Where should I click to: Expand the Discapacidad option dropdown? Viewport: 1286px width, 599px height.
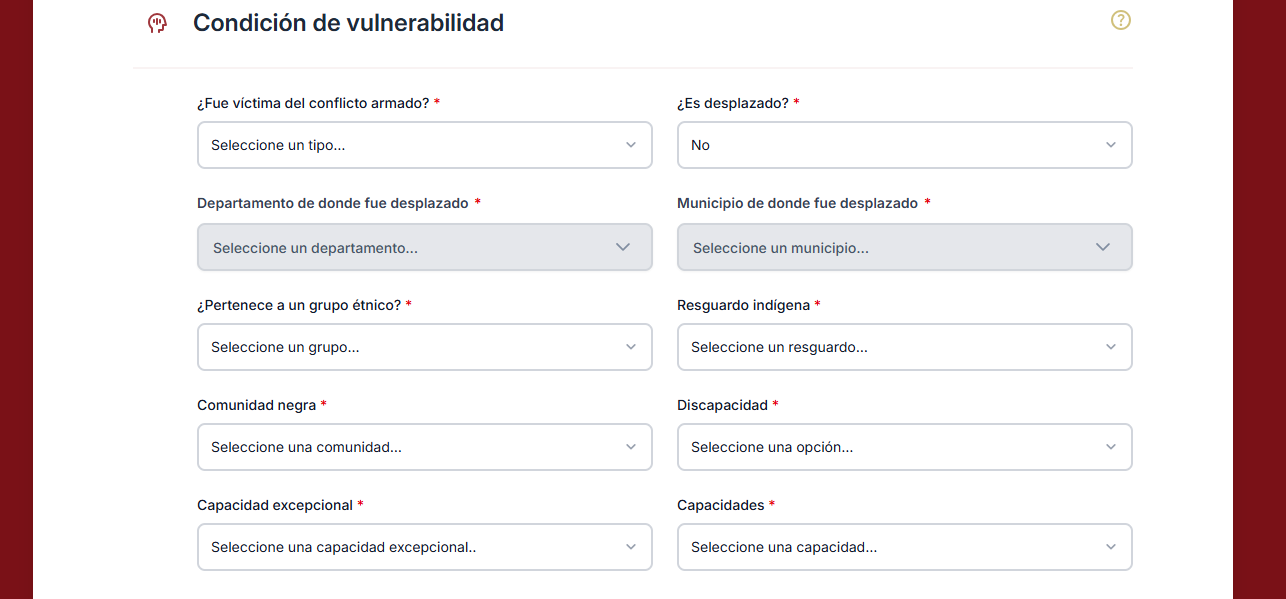point(905,447)
